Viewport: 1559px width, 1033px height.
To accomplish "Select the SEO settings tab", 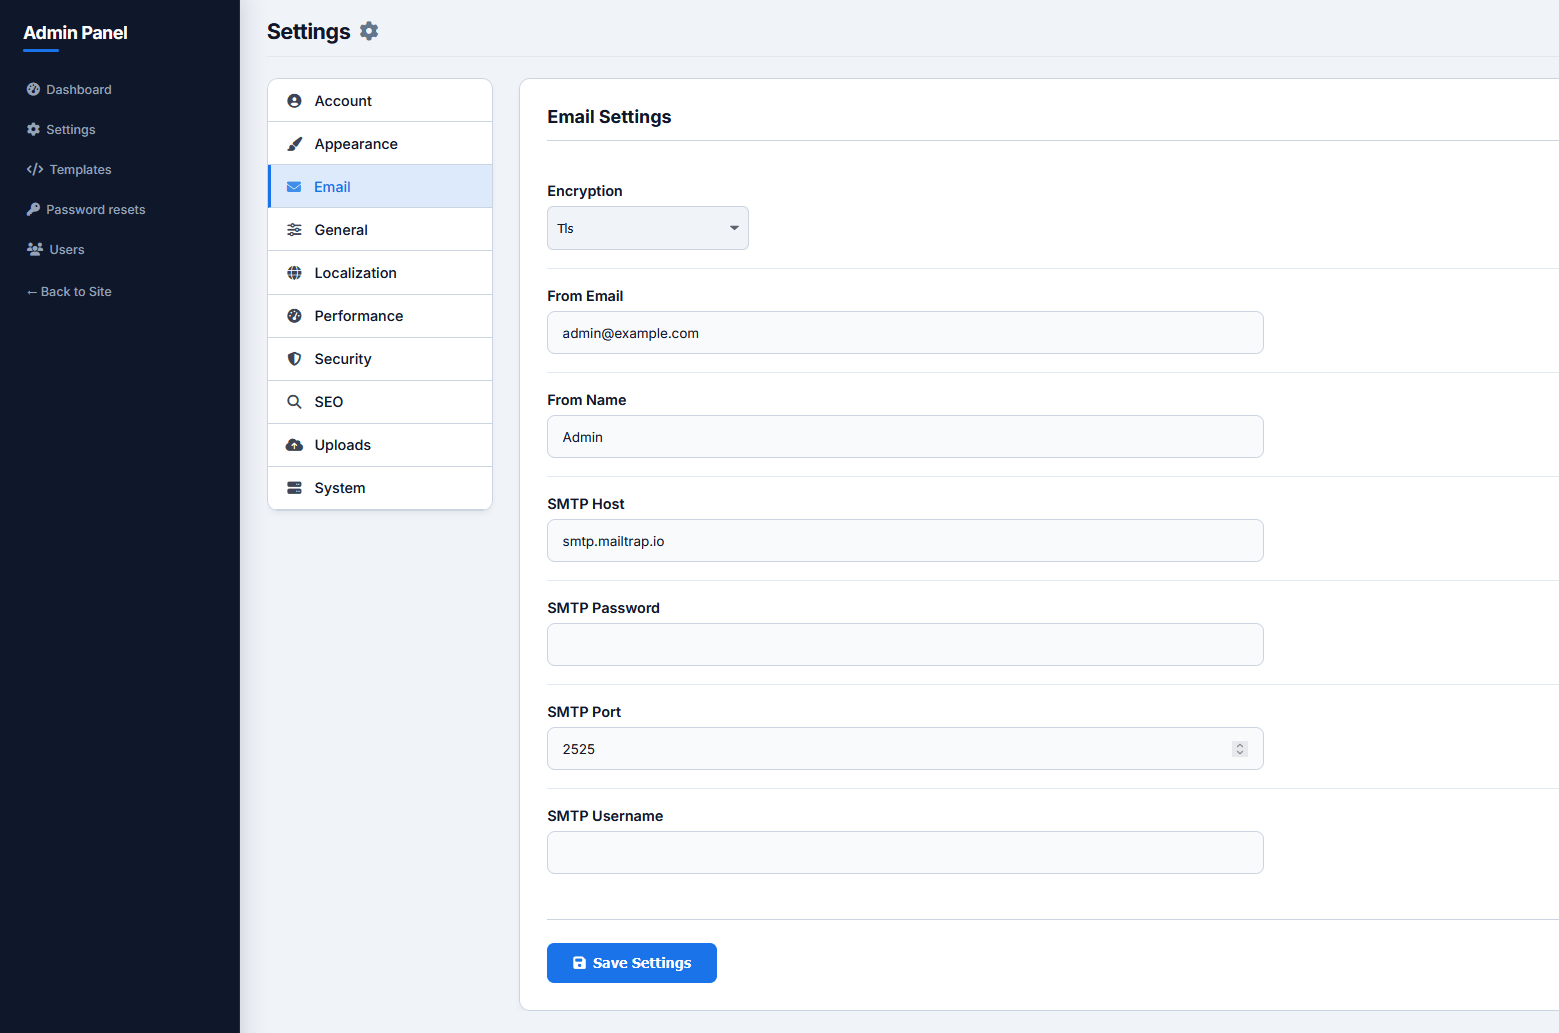I will coord(380,402).
